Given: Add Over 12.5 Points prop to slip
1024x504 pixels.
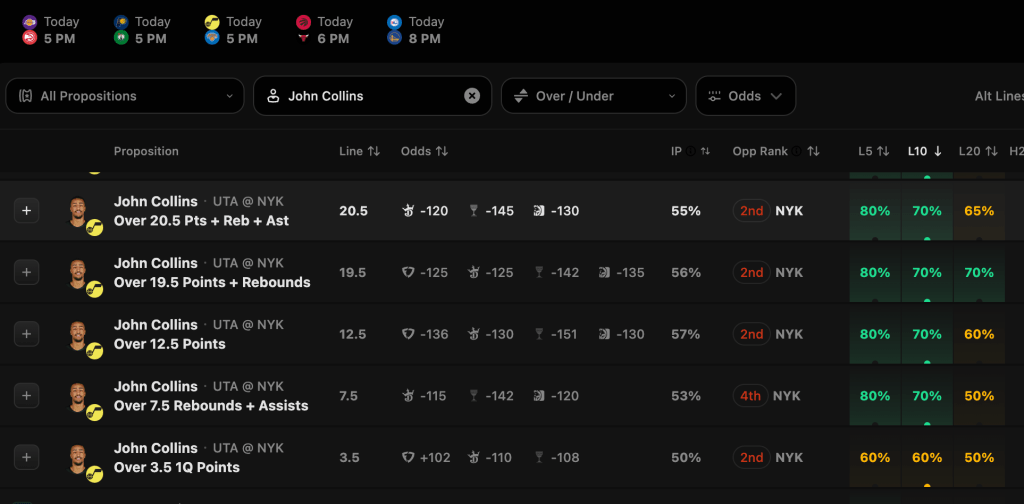Looking at the screenshot, I should pyautogui.click(x=27, y=334).
